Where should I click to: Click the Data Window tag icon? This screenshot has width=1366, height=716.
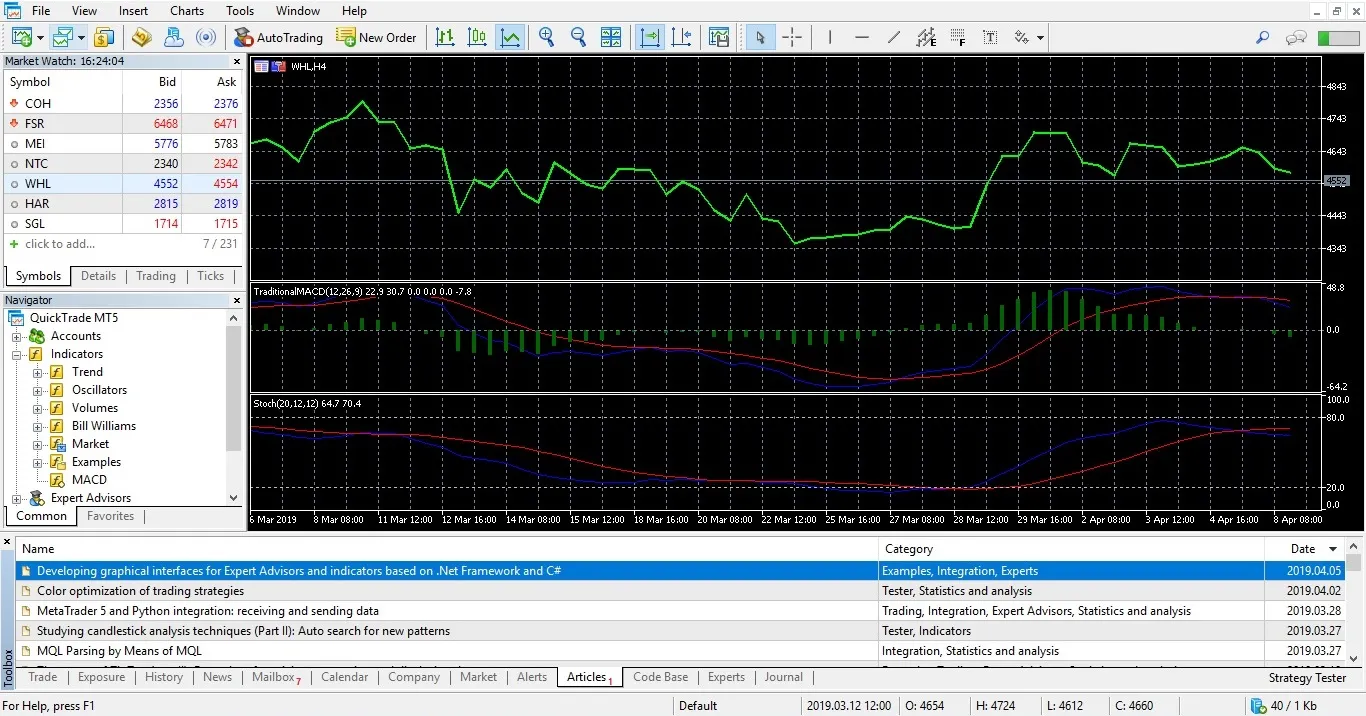(141, 37)
